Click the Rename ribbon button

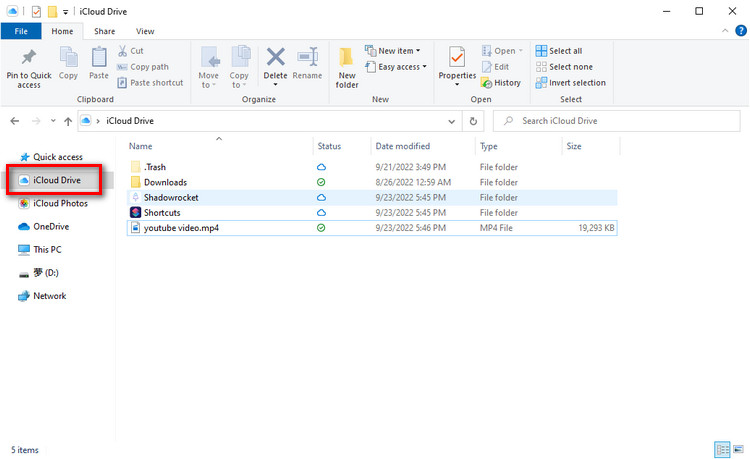coord(307,64)
